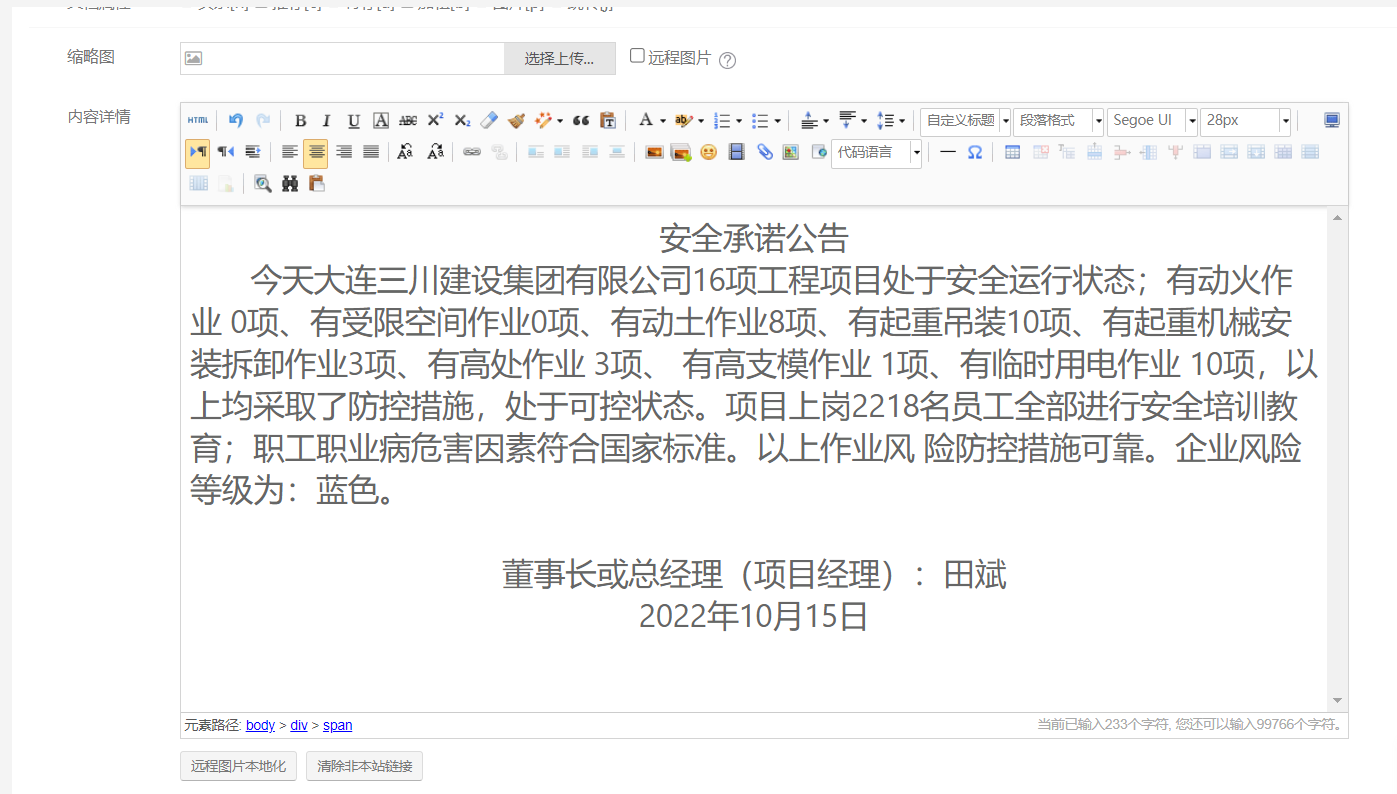Clear formatting with the eraser icon
Viewport: 1397px width, 794px height.
click(x=489, y=120)
